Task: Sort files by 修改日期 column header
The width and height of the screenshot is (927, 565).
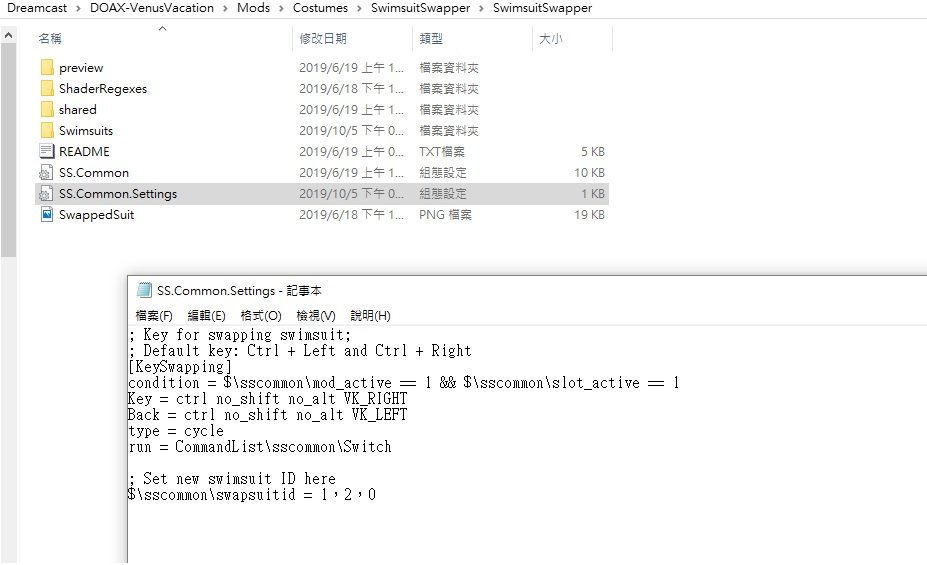Action: click(x=323, y=38)
